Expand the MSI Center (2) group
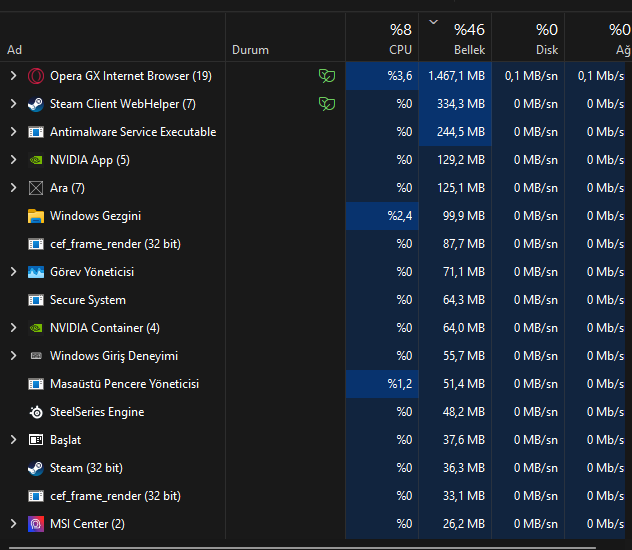632x550 pixels. coord(13,524)
